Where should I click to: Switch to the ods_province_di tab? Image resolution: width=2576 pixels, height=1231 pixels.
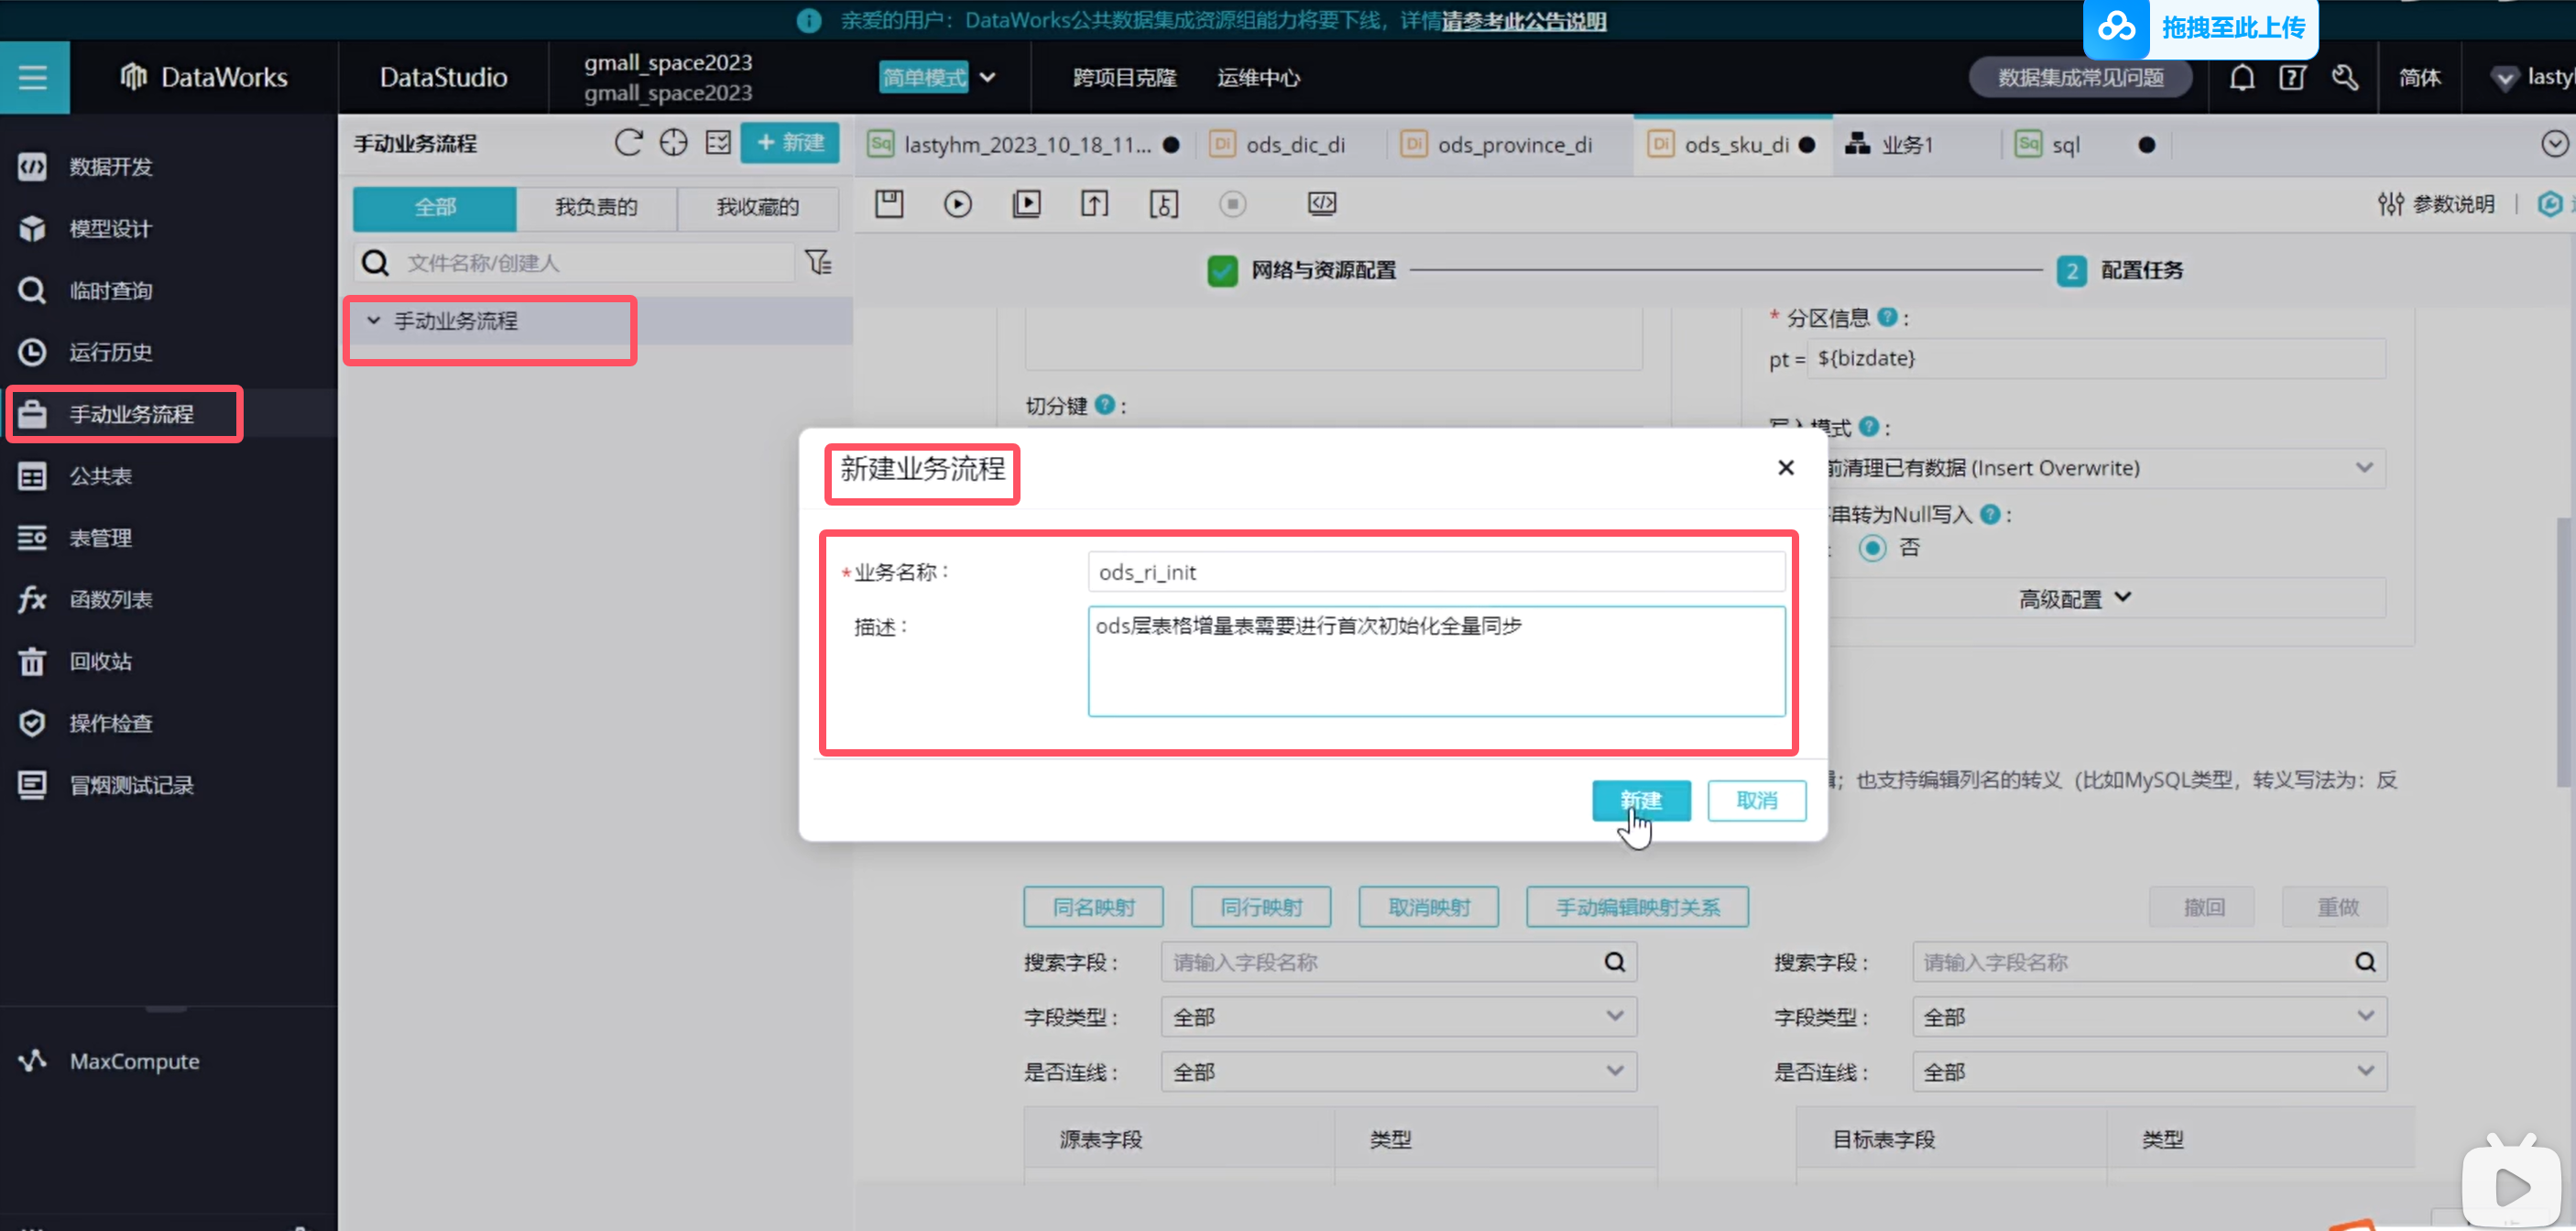tap(1514, 145)
